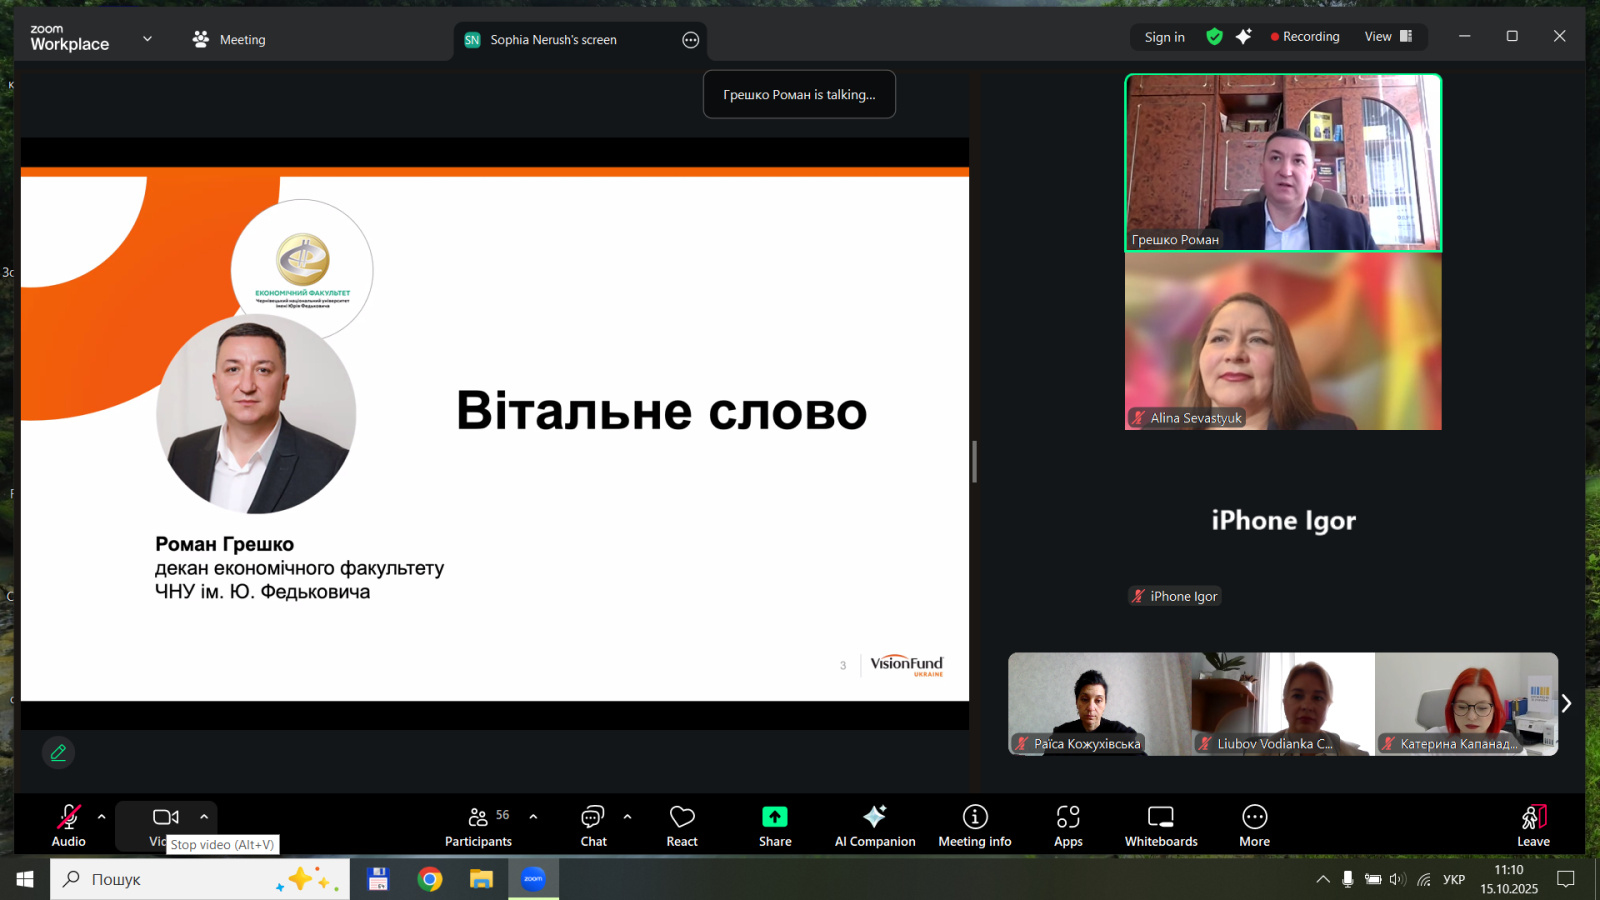This screenshot has width=1600, height=900.
Task: Leave the meeting
Action: click(x=1532, y=825)
